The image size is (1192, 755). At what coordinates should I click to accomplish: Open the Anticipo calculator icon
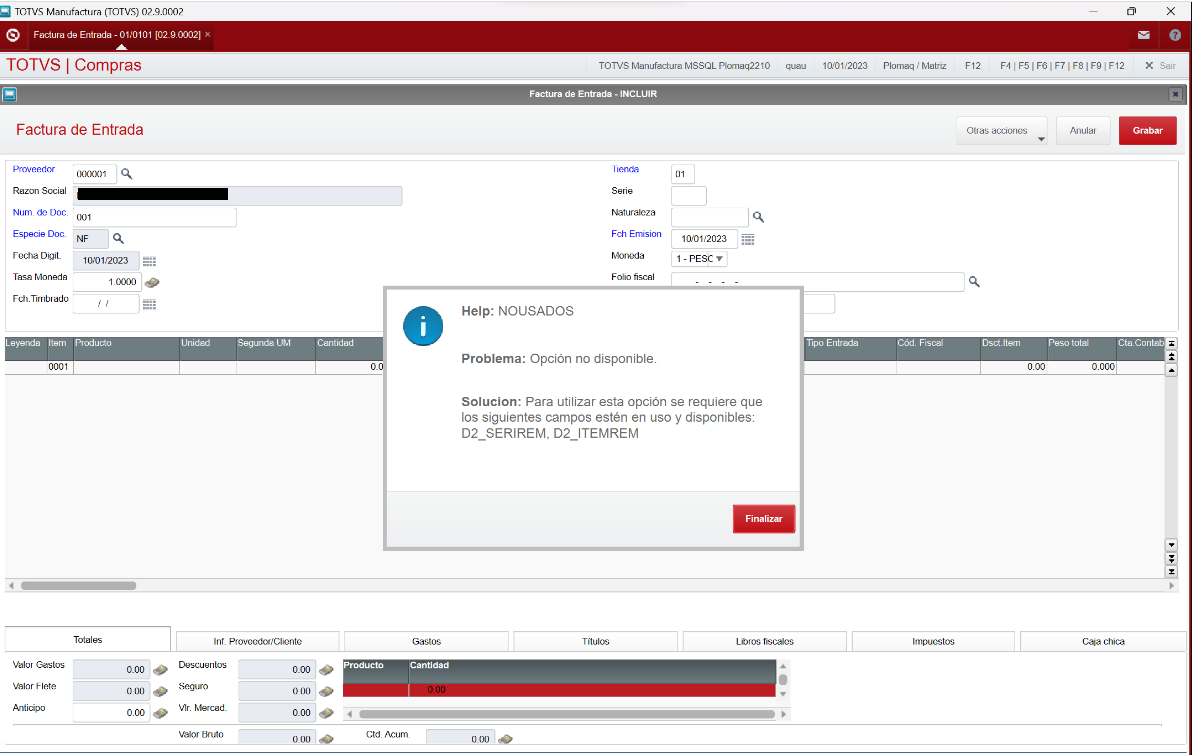pyautogui.click(x=160, y=712)
